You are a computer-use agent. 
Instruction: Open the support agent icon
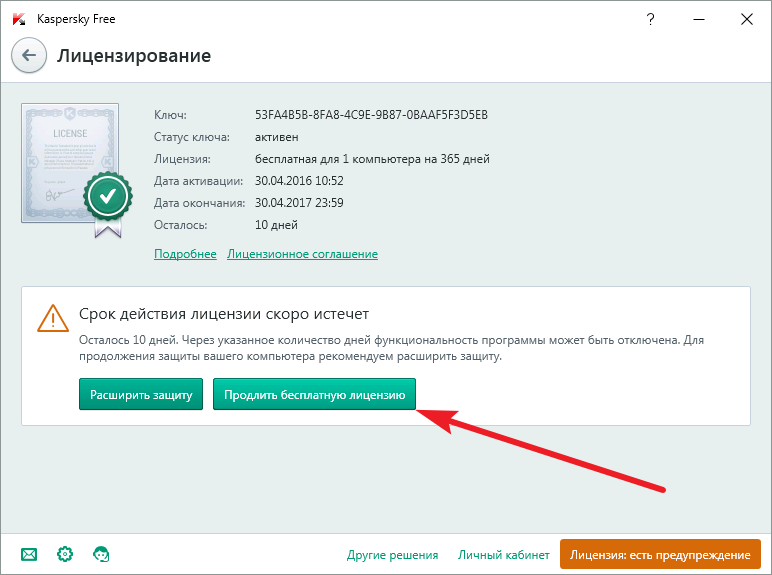click(101, 554)
